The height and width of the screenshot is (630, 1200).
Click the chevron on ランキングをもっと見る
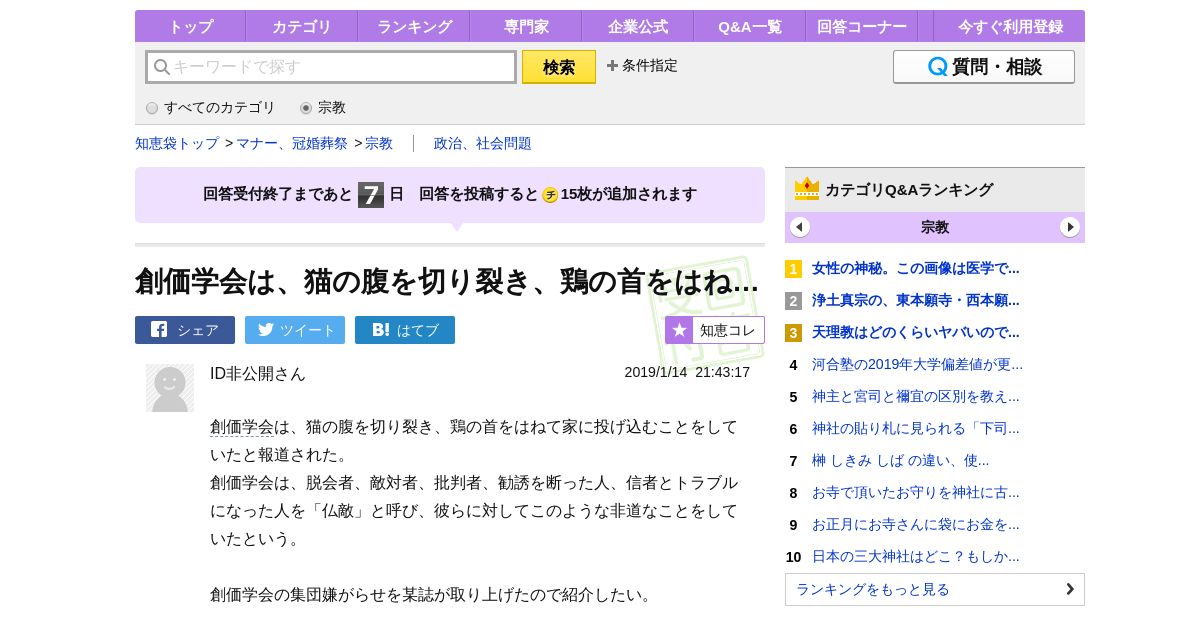pyautogui.click(x=1070, y=589)
